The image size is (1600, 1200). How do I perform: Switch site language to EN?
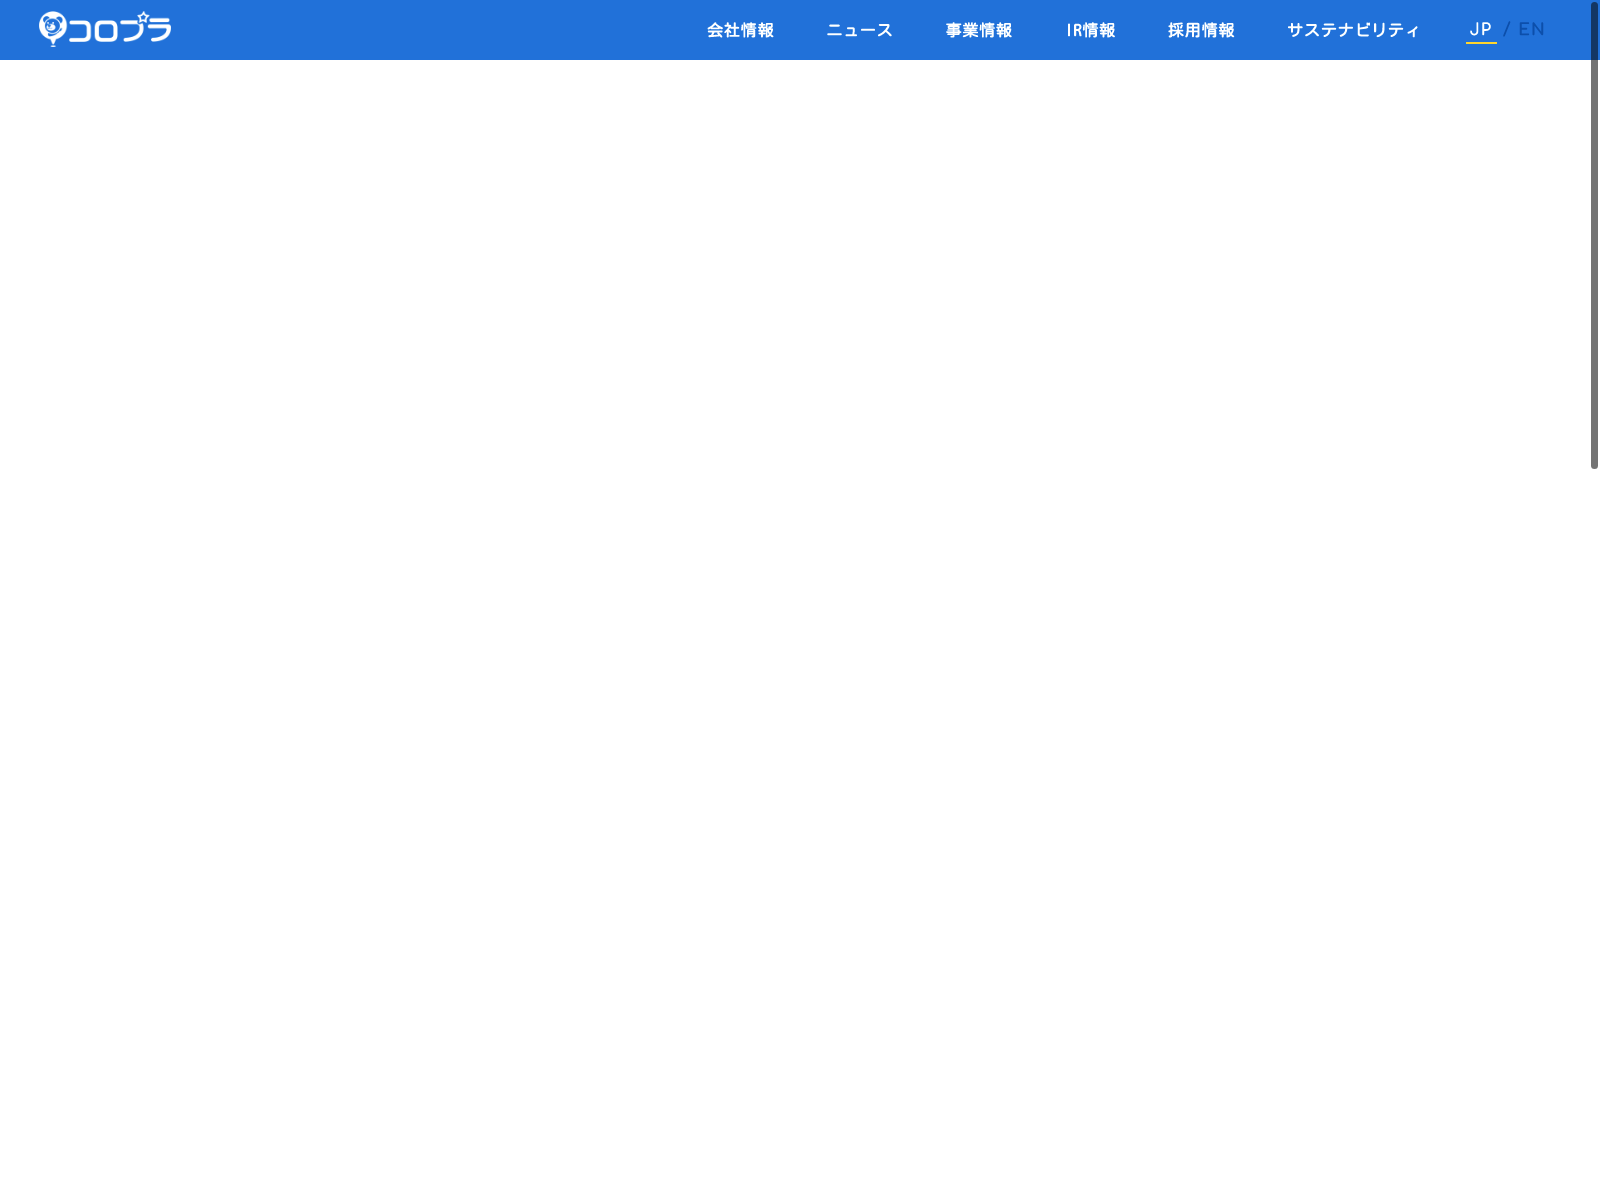click(1531, 29)
